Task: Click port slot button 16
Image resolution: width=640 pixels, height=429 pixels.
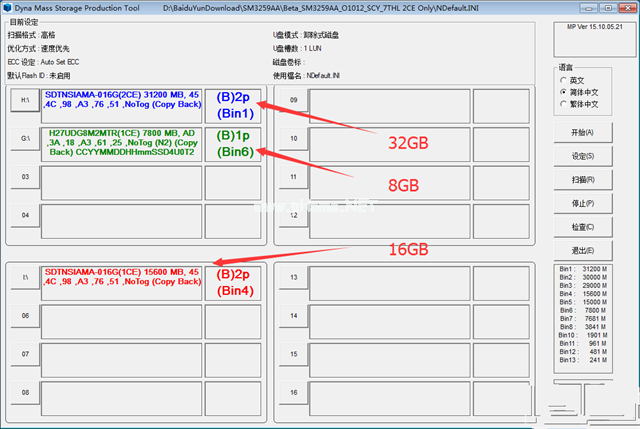Action: [x=293, y=391]
